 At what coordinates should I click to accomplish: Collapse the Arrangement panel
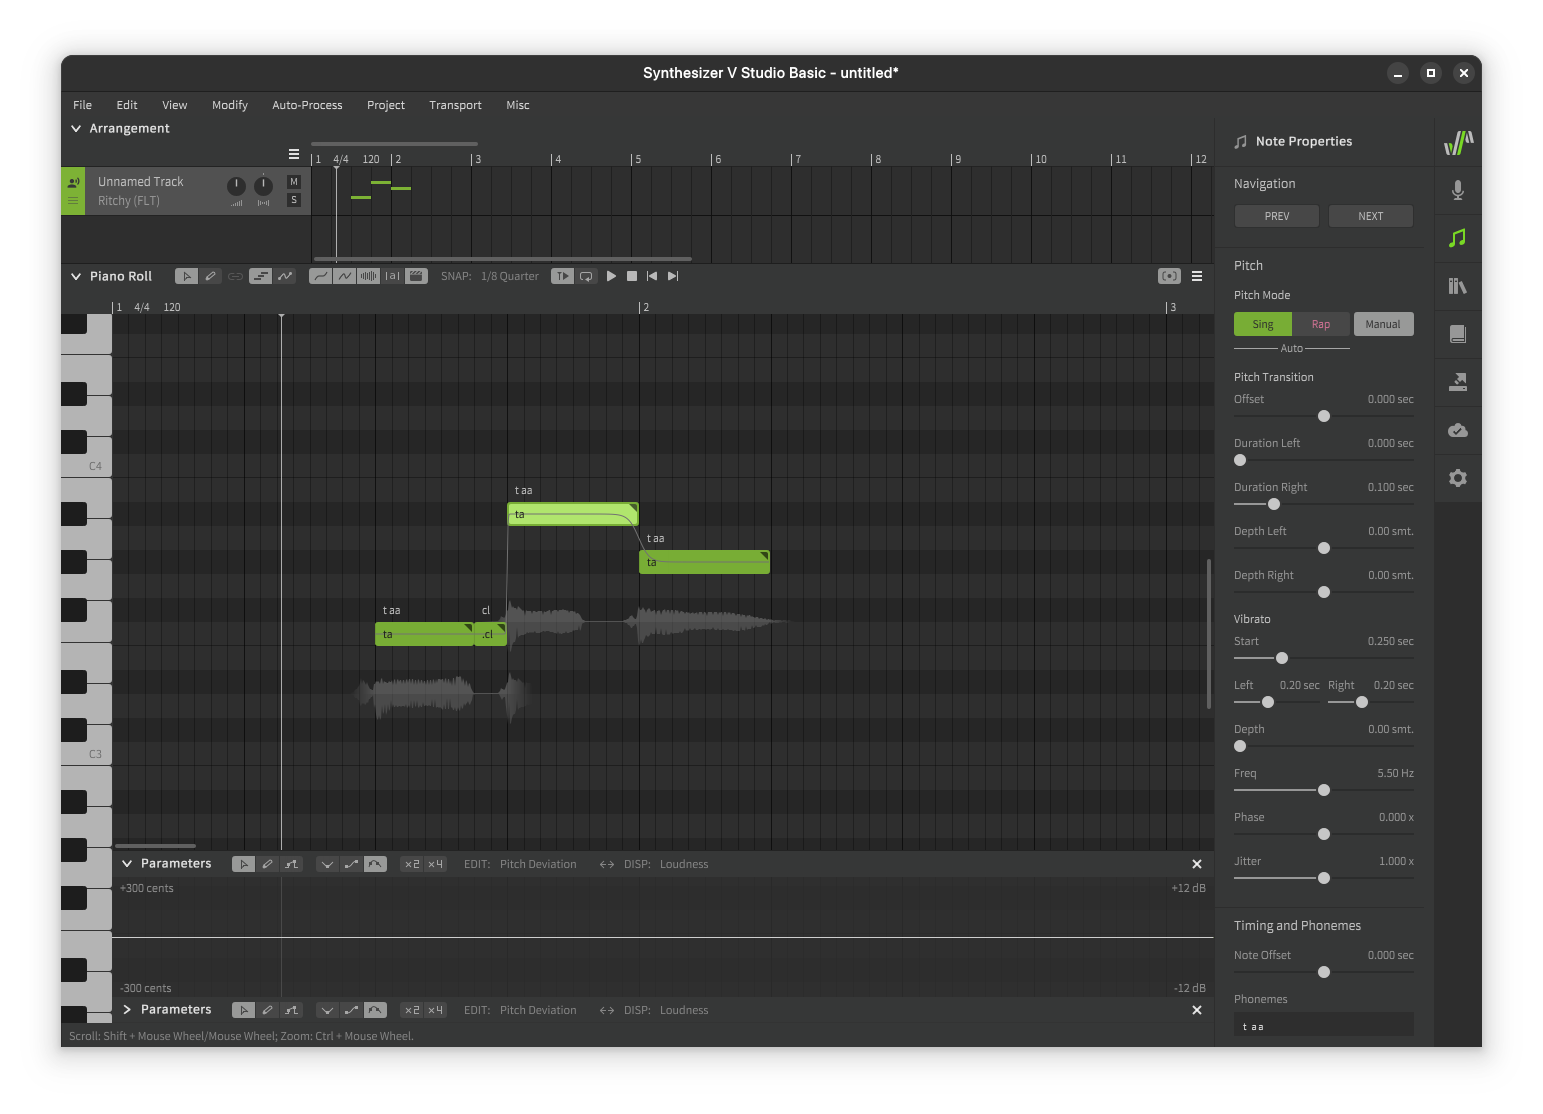(x=76, y=129)
